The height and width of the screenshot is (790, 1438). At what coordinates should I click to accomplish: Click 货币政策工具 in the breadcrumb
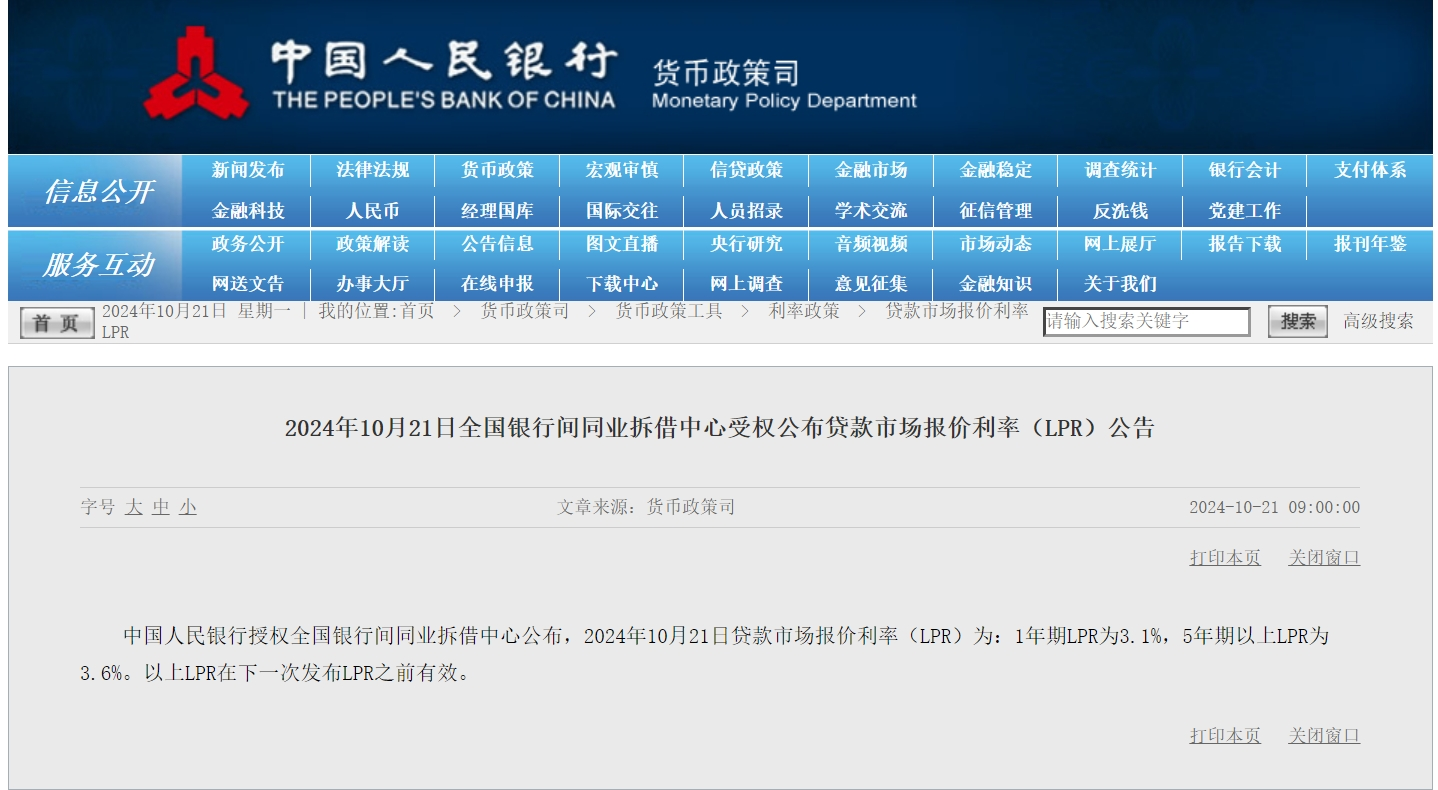tap(669, 311)
